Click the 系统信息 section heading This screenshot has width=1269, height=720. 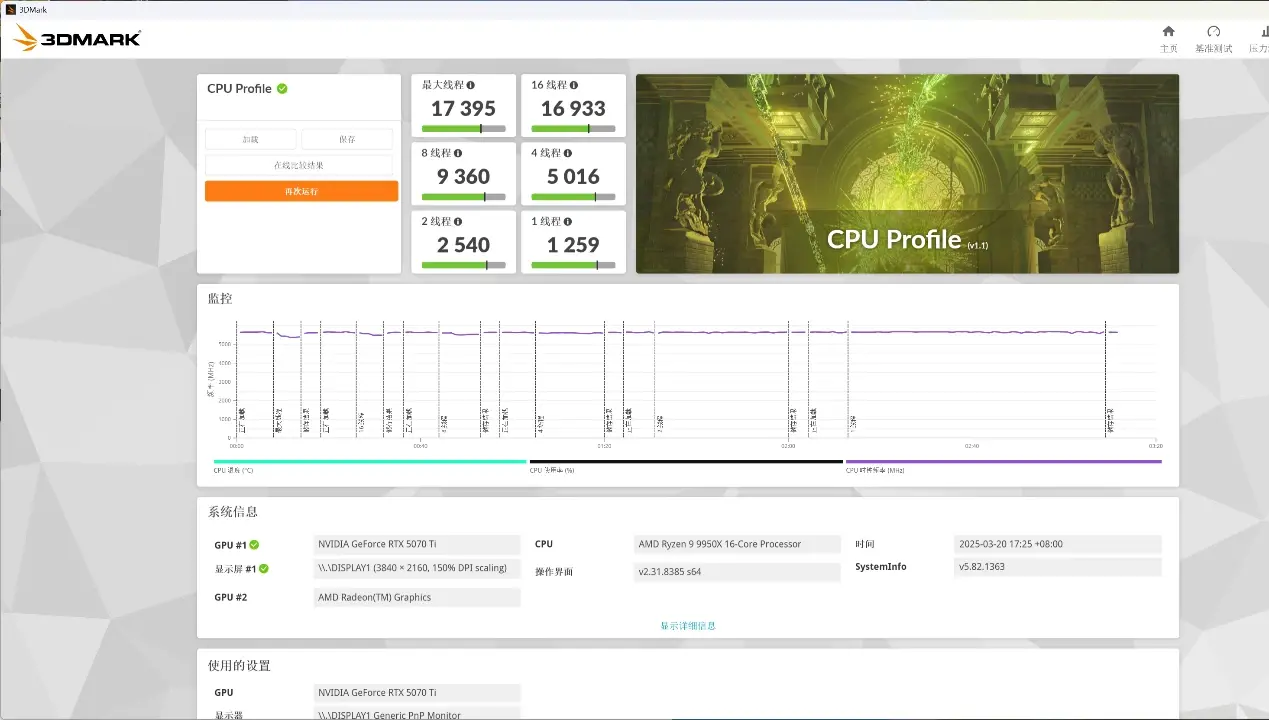pyautogui.click(x=233, y=511)
